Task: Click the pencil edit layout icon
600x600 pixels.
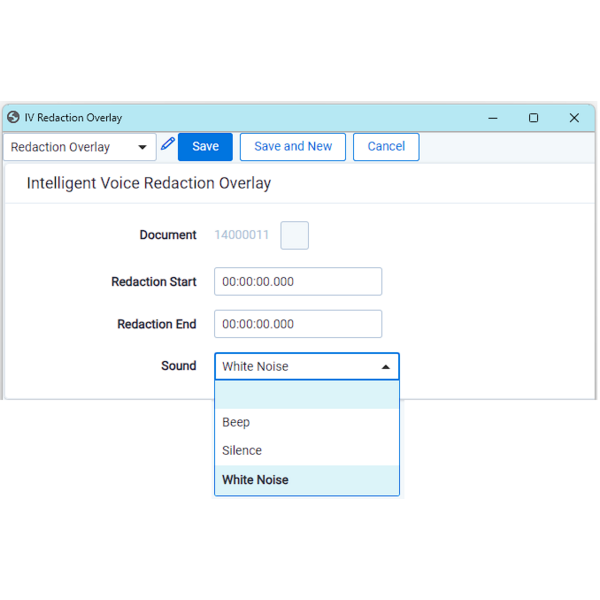Action: point(167,145)
